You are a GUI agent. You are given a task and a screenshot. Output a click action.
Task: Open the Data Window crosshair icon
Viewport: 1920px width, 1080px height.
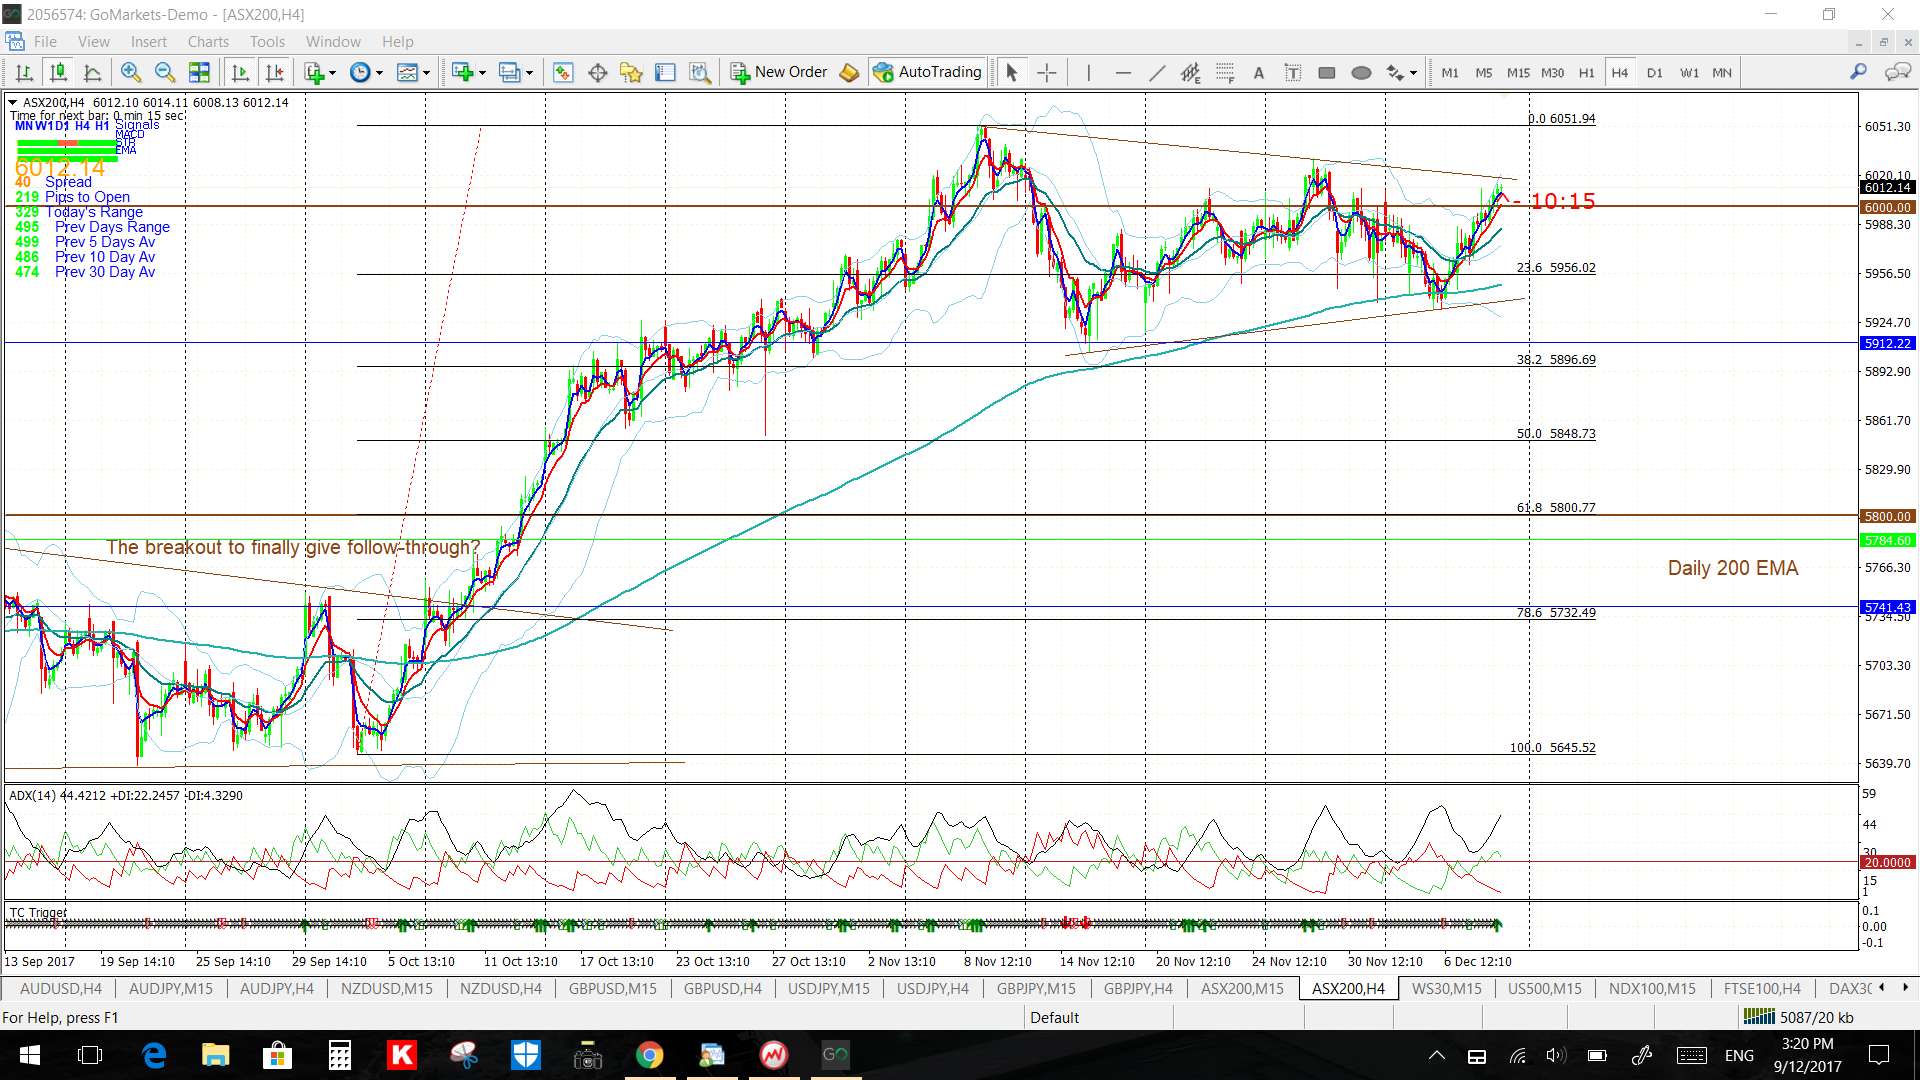pos(597,72)
